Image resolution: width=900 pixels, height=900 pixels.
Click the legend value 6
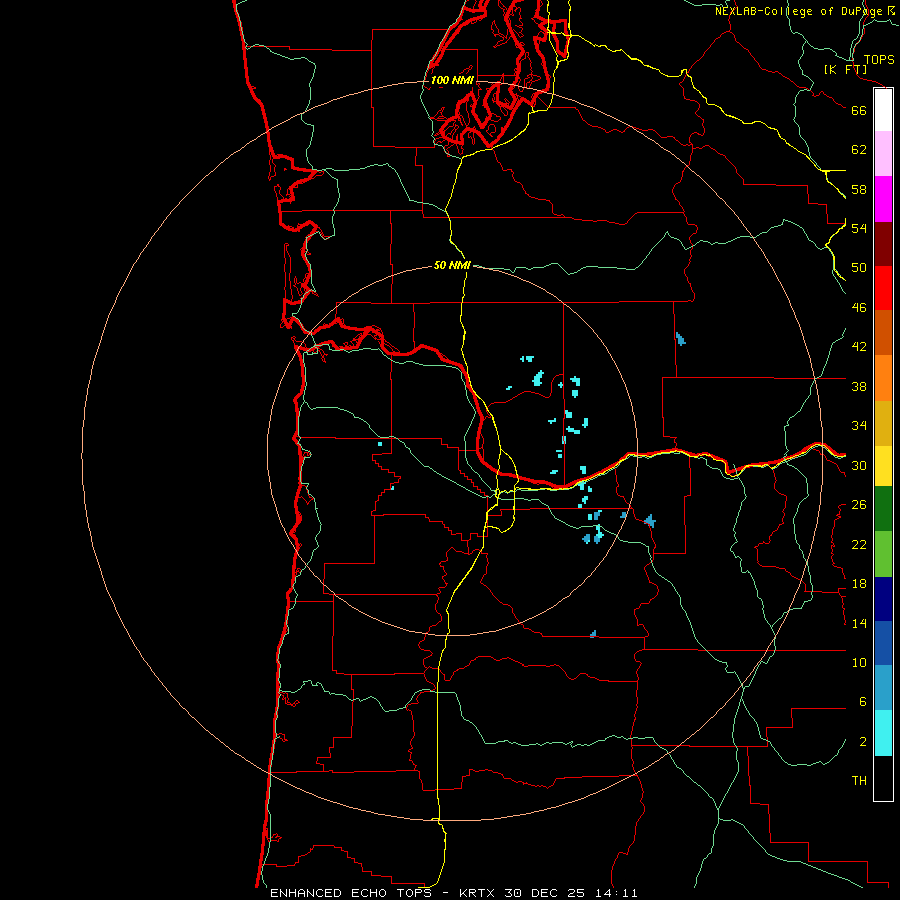tap(862, 702)
